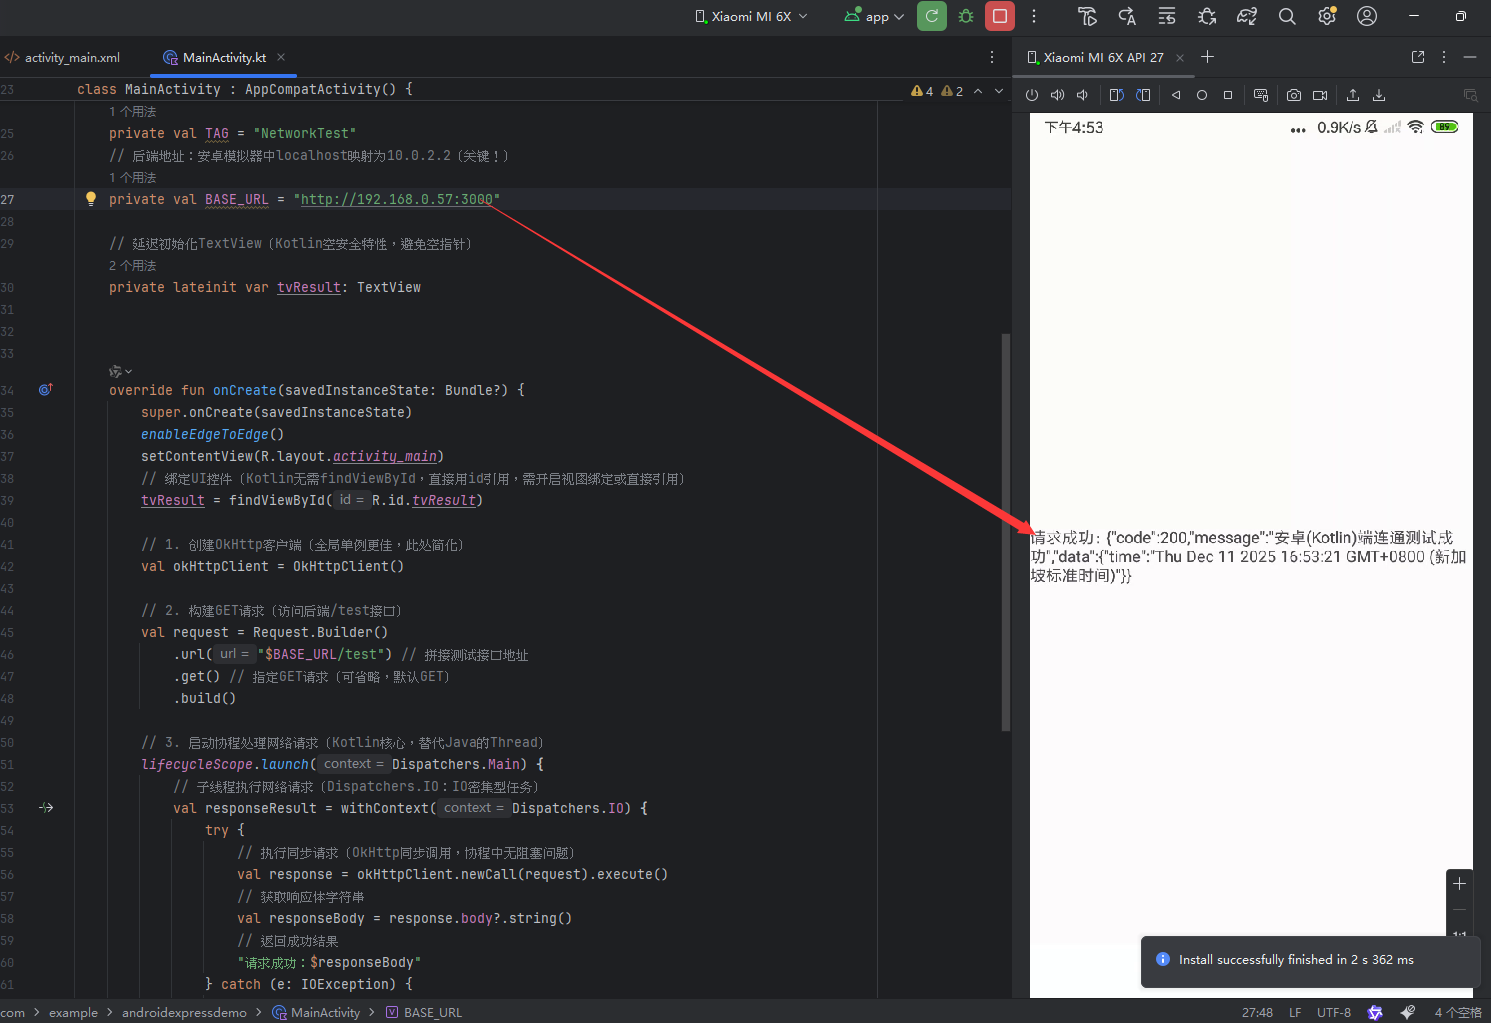This screenshot has height=1023, width=1491.
Task: Click BASE_URL in the breadcrumb bar
Action: click(x=424, y=1013)
